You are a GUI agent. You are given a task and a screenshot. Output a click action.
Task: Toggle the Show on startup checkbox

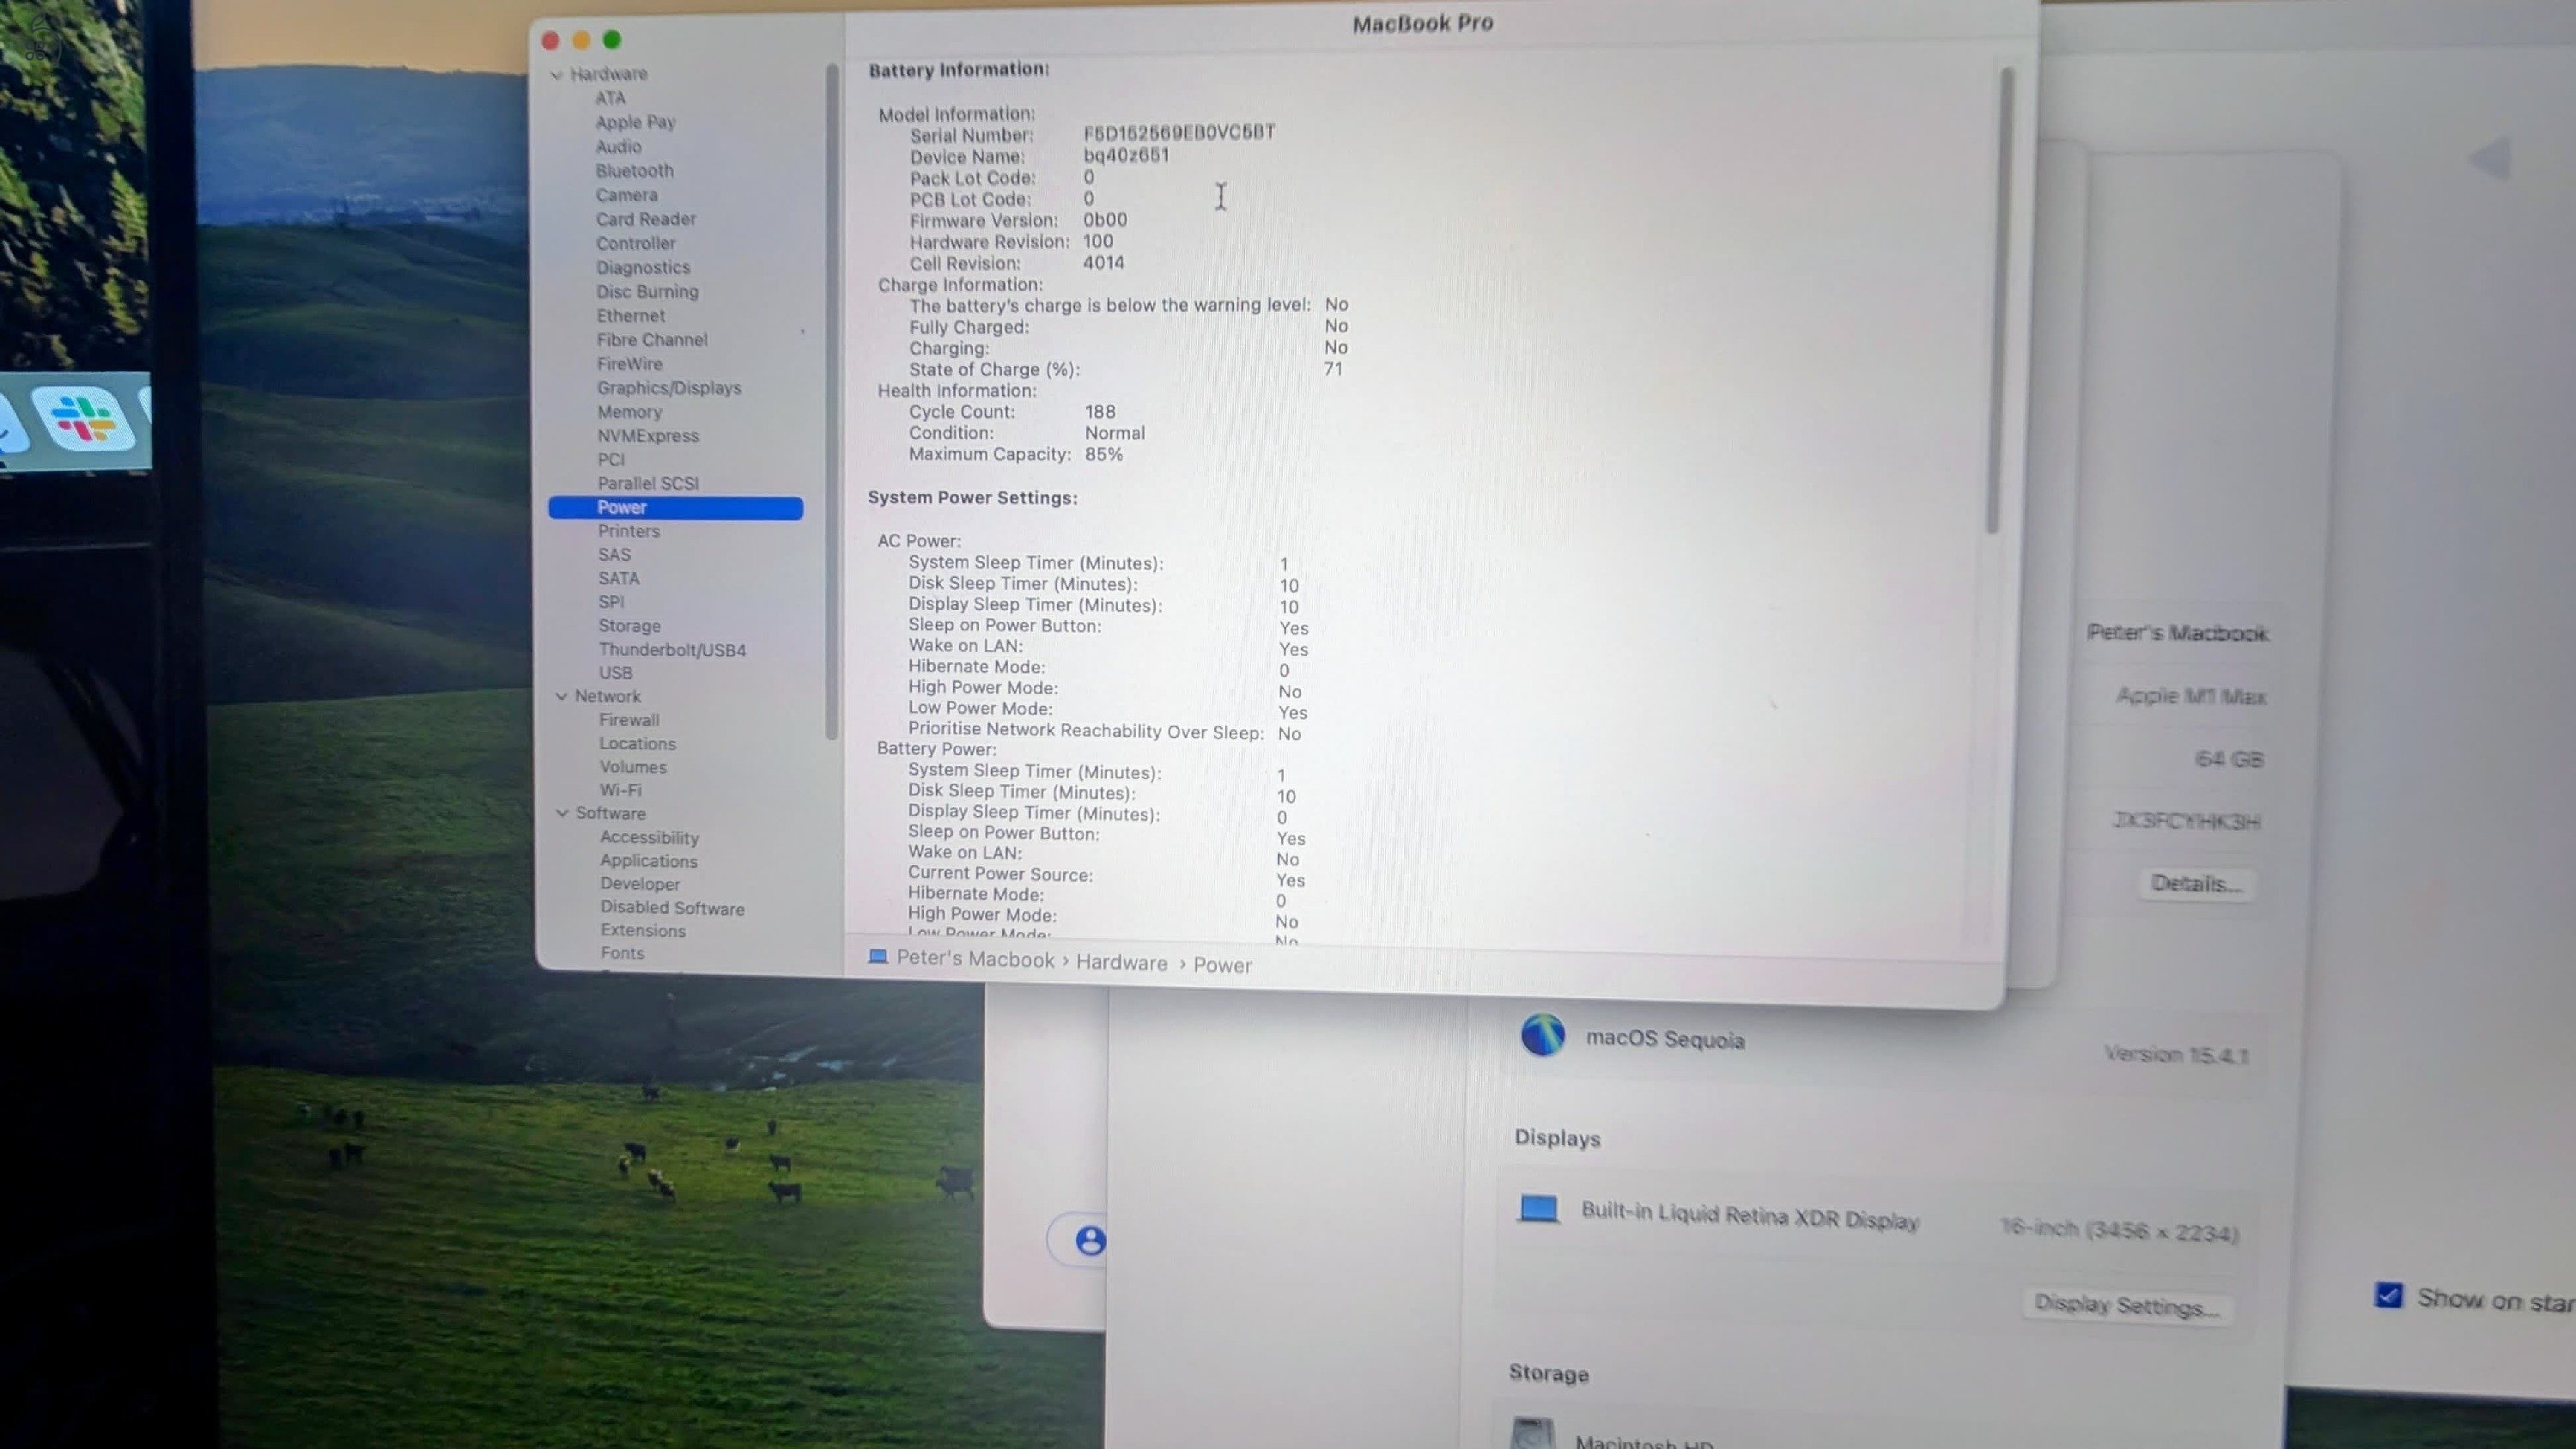(2388, 1295)
